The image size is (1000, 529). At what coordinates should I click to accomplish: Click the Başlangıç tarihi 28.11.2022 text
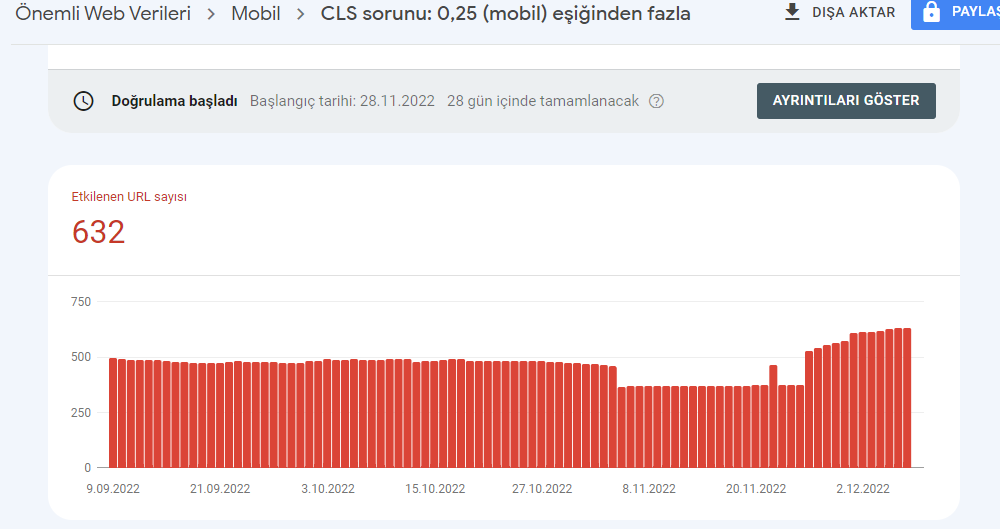(x=342, y=101)
